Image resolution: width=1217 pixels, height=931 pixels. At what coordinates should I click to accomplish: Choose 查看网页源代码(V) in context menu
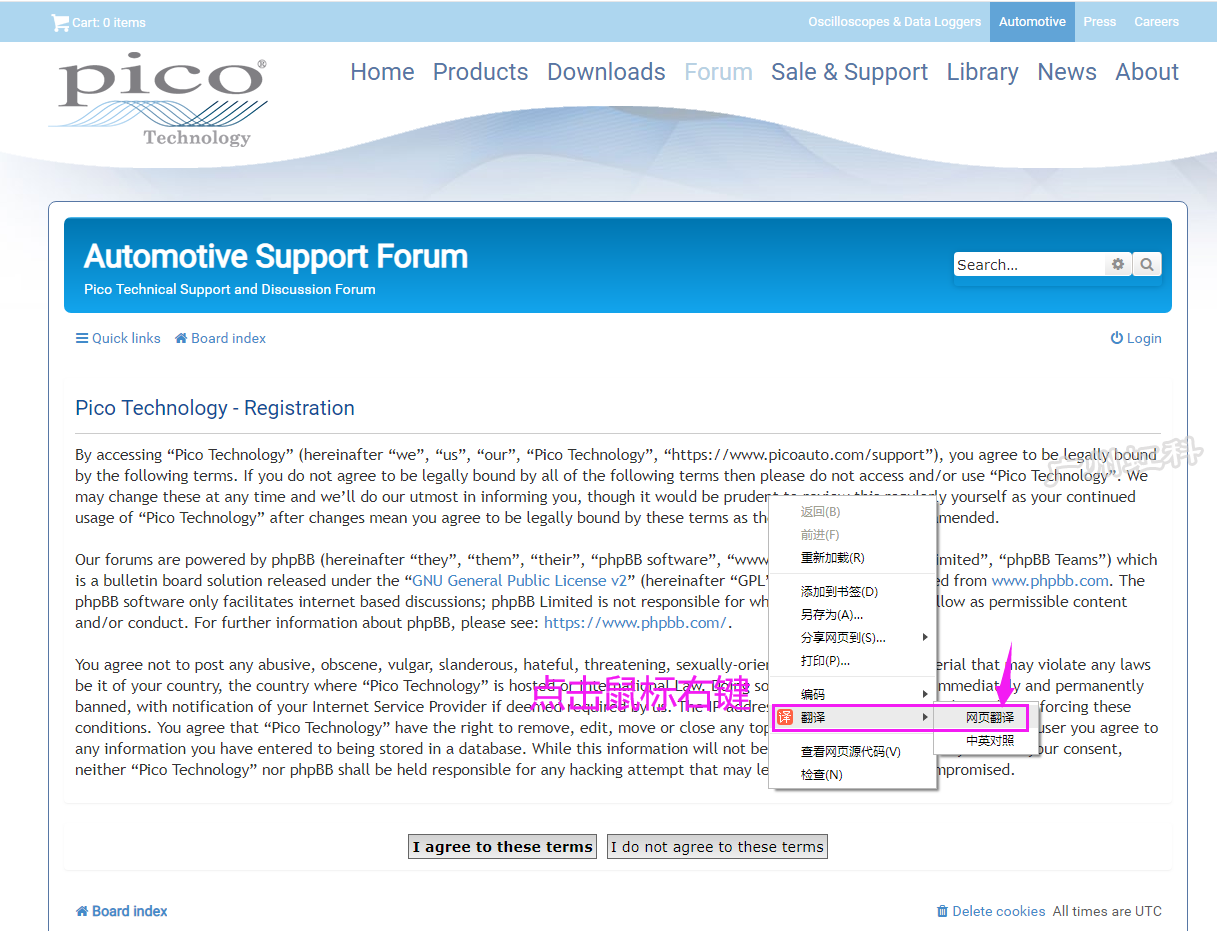853,752
